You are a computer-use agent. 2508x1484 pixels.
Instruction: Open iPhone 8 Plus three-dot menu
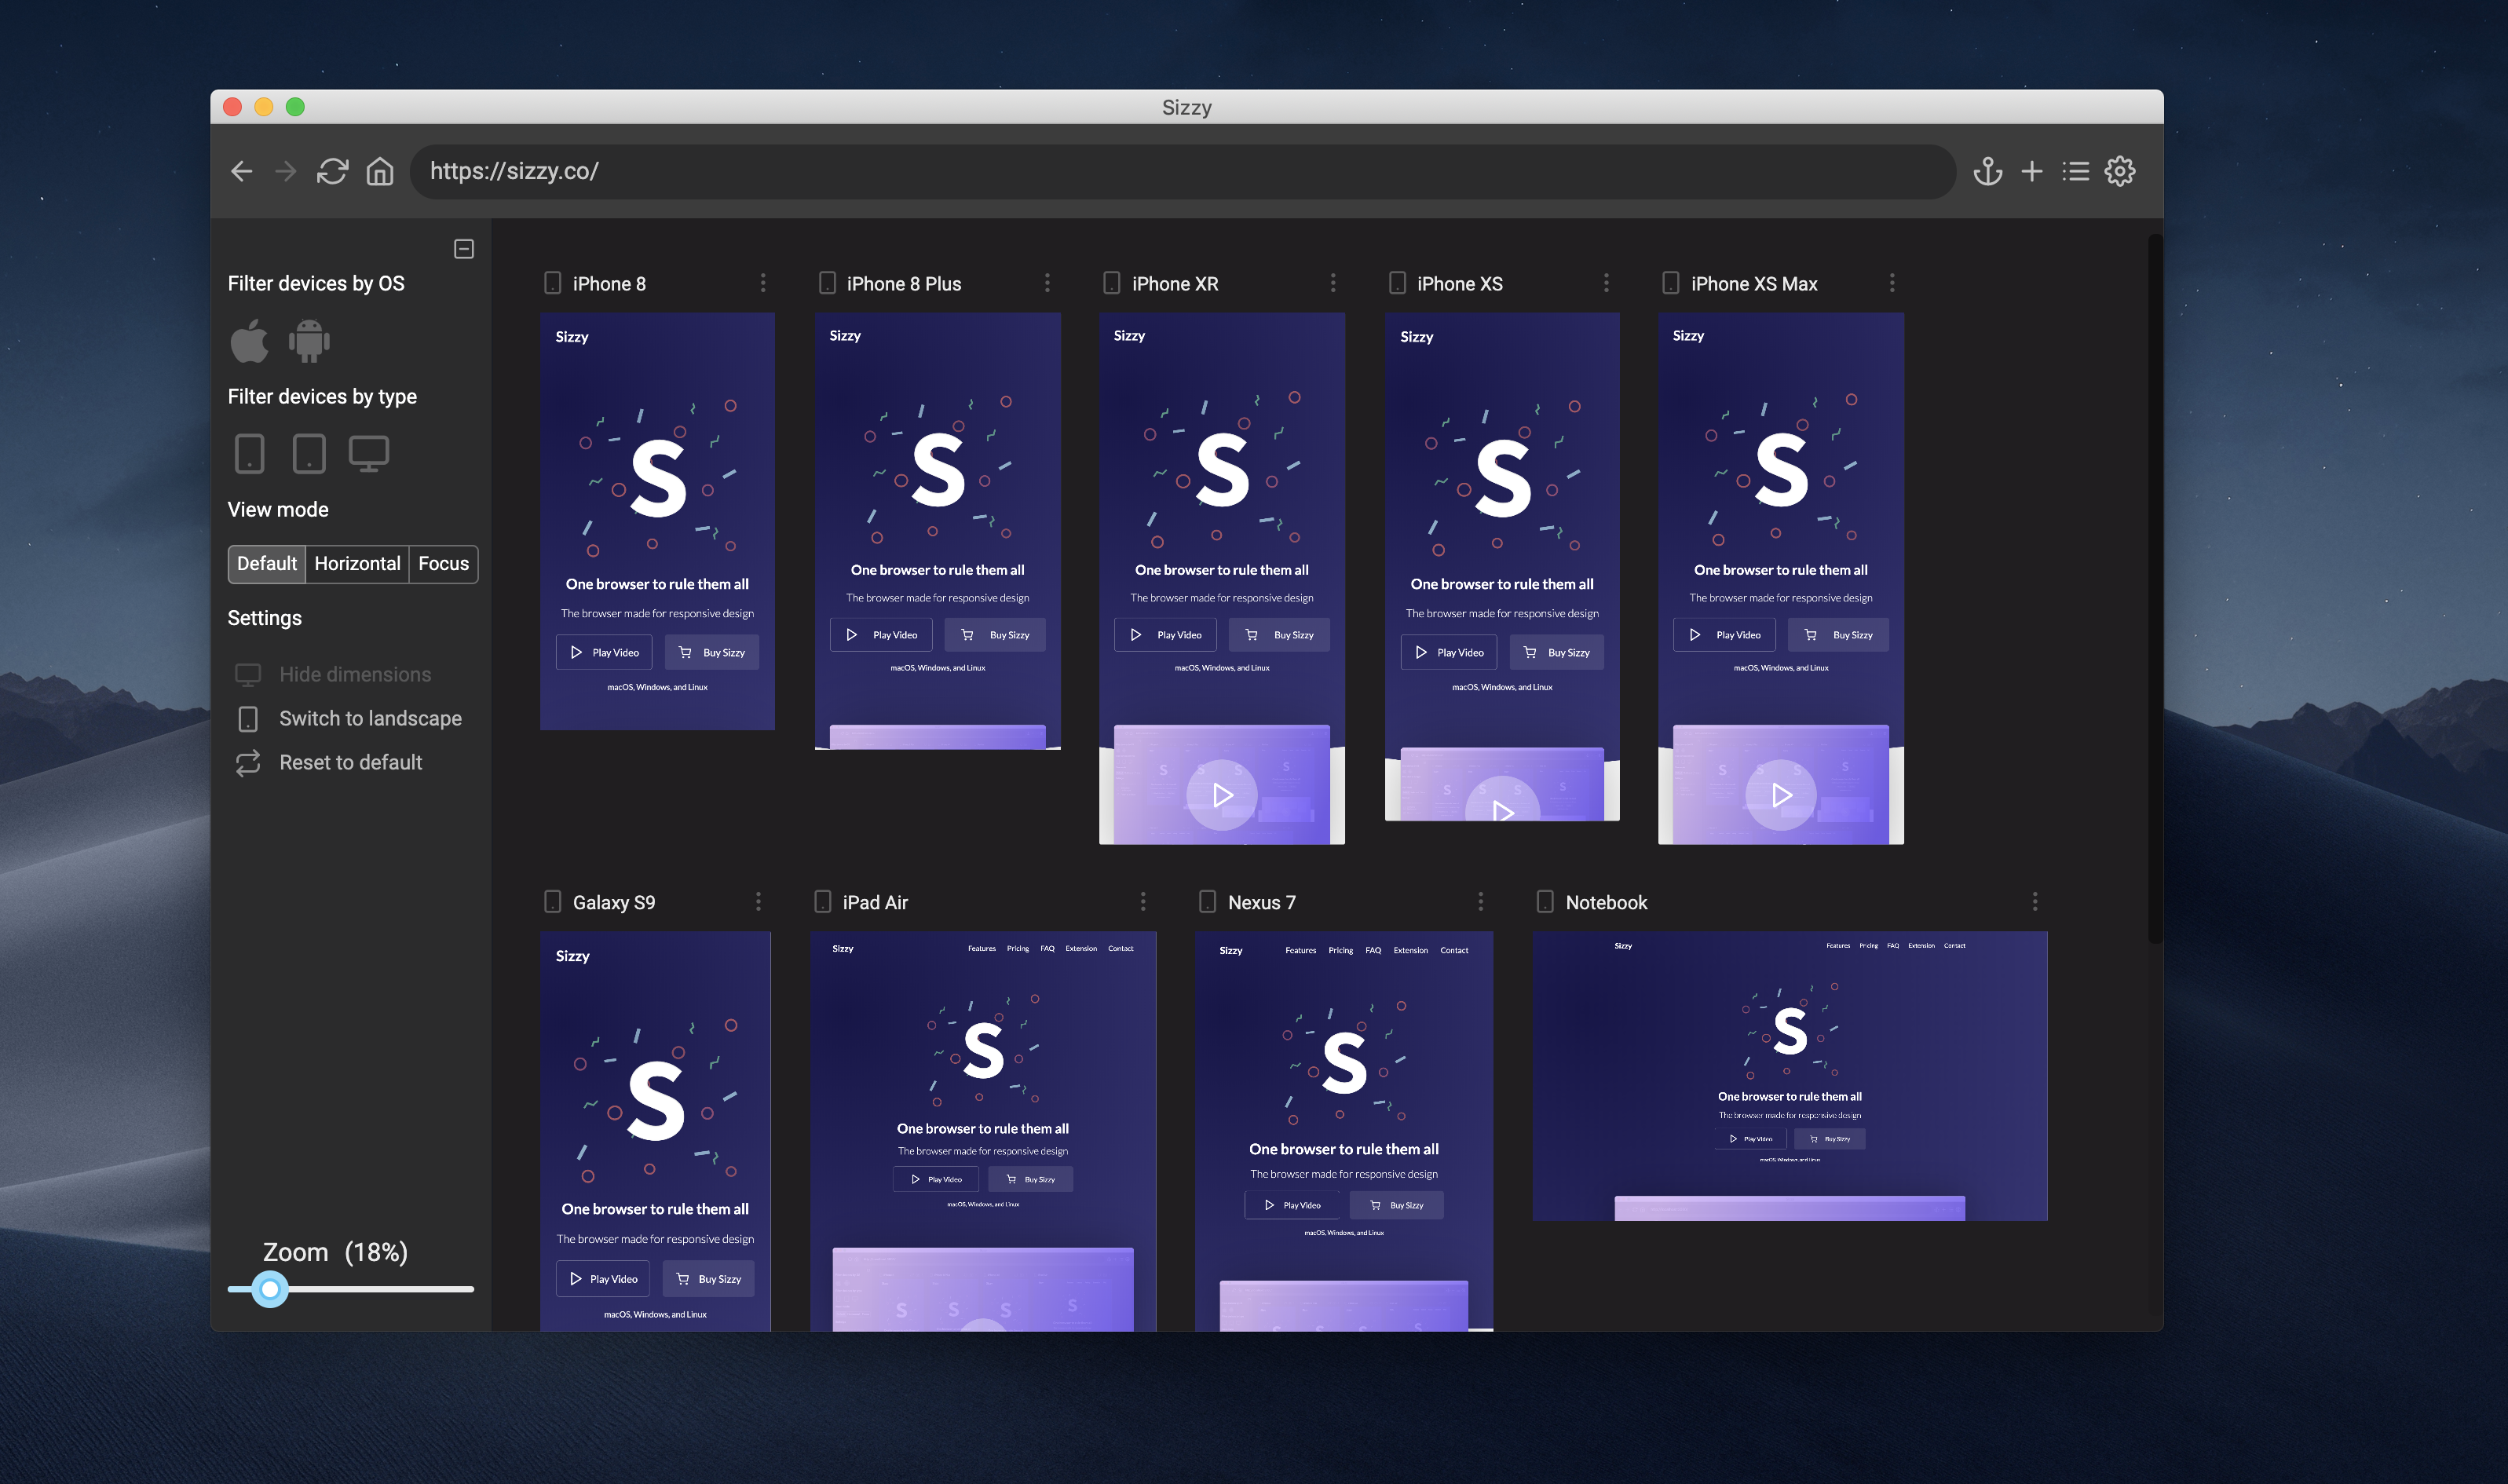pyautogui.click(x=1047, y=284)
